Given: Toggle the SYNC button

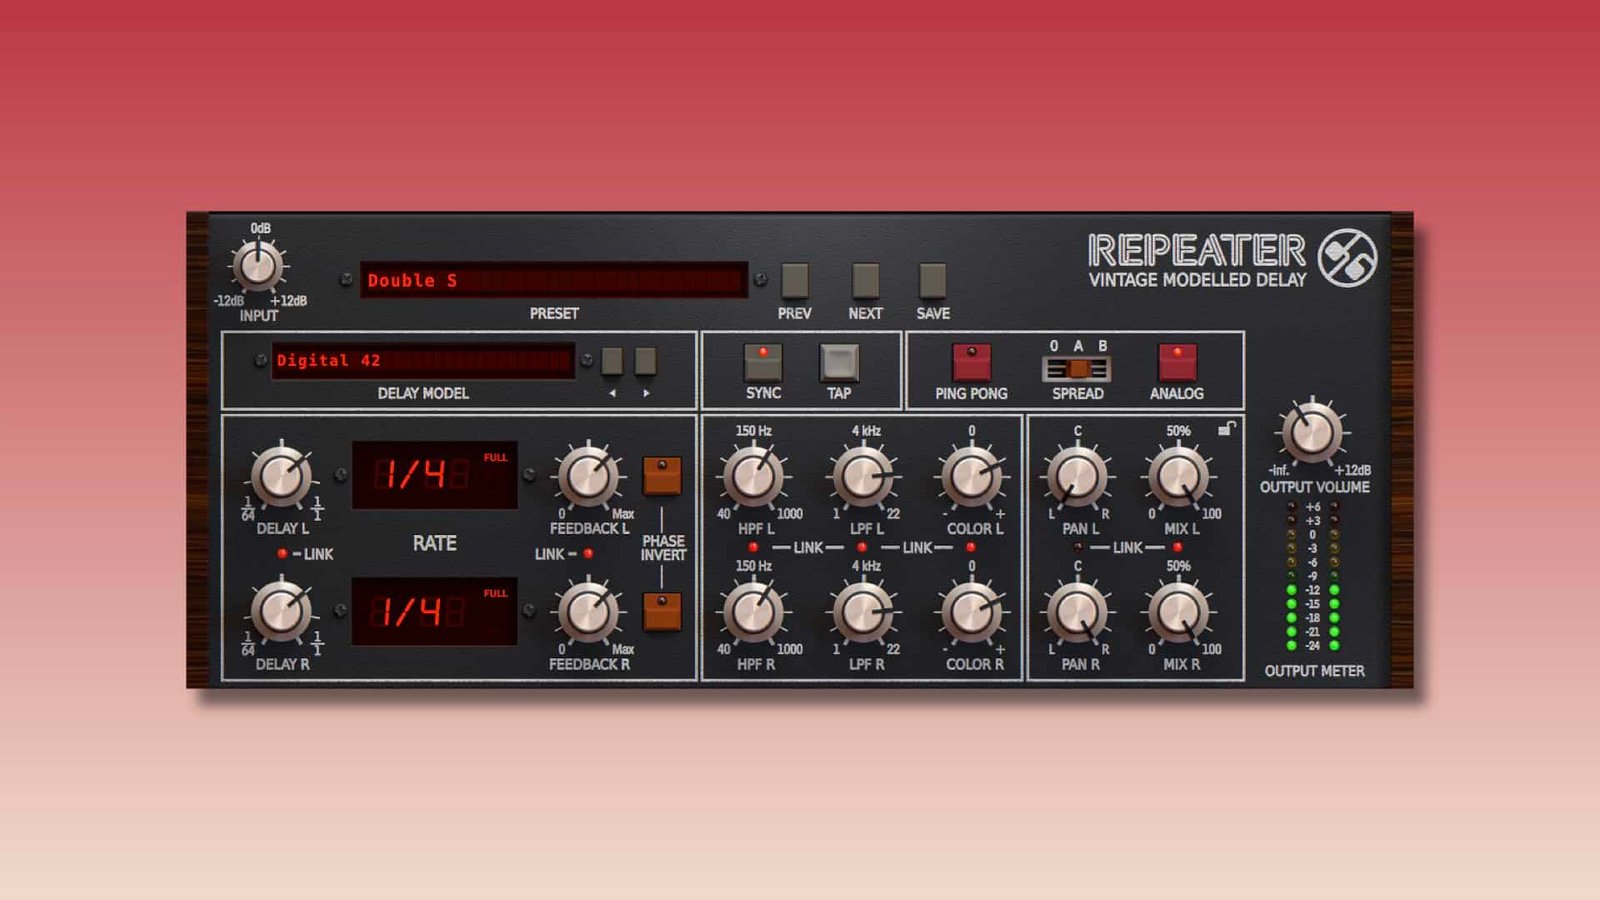Looking at the screenshot, I should tap(763, 362).
